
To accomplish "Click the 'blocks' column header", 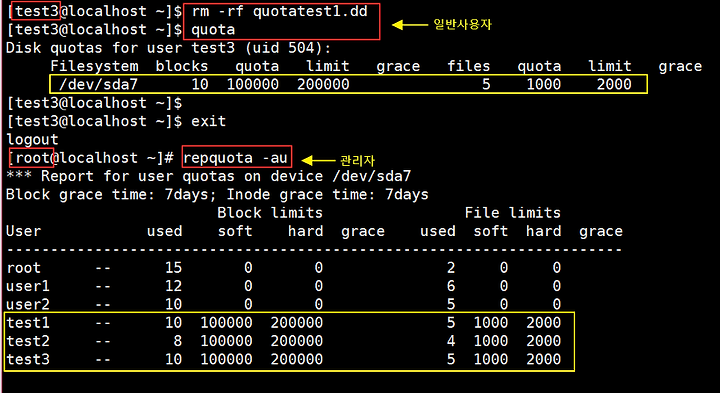I will pyautogui.click(x=182, y=67).
